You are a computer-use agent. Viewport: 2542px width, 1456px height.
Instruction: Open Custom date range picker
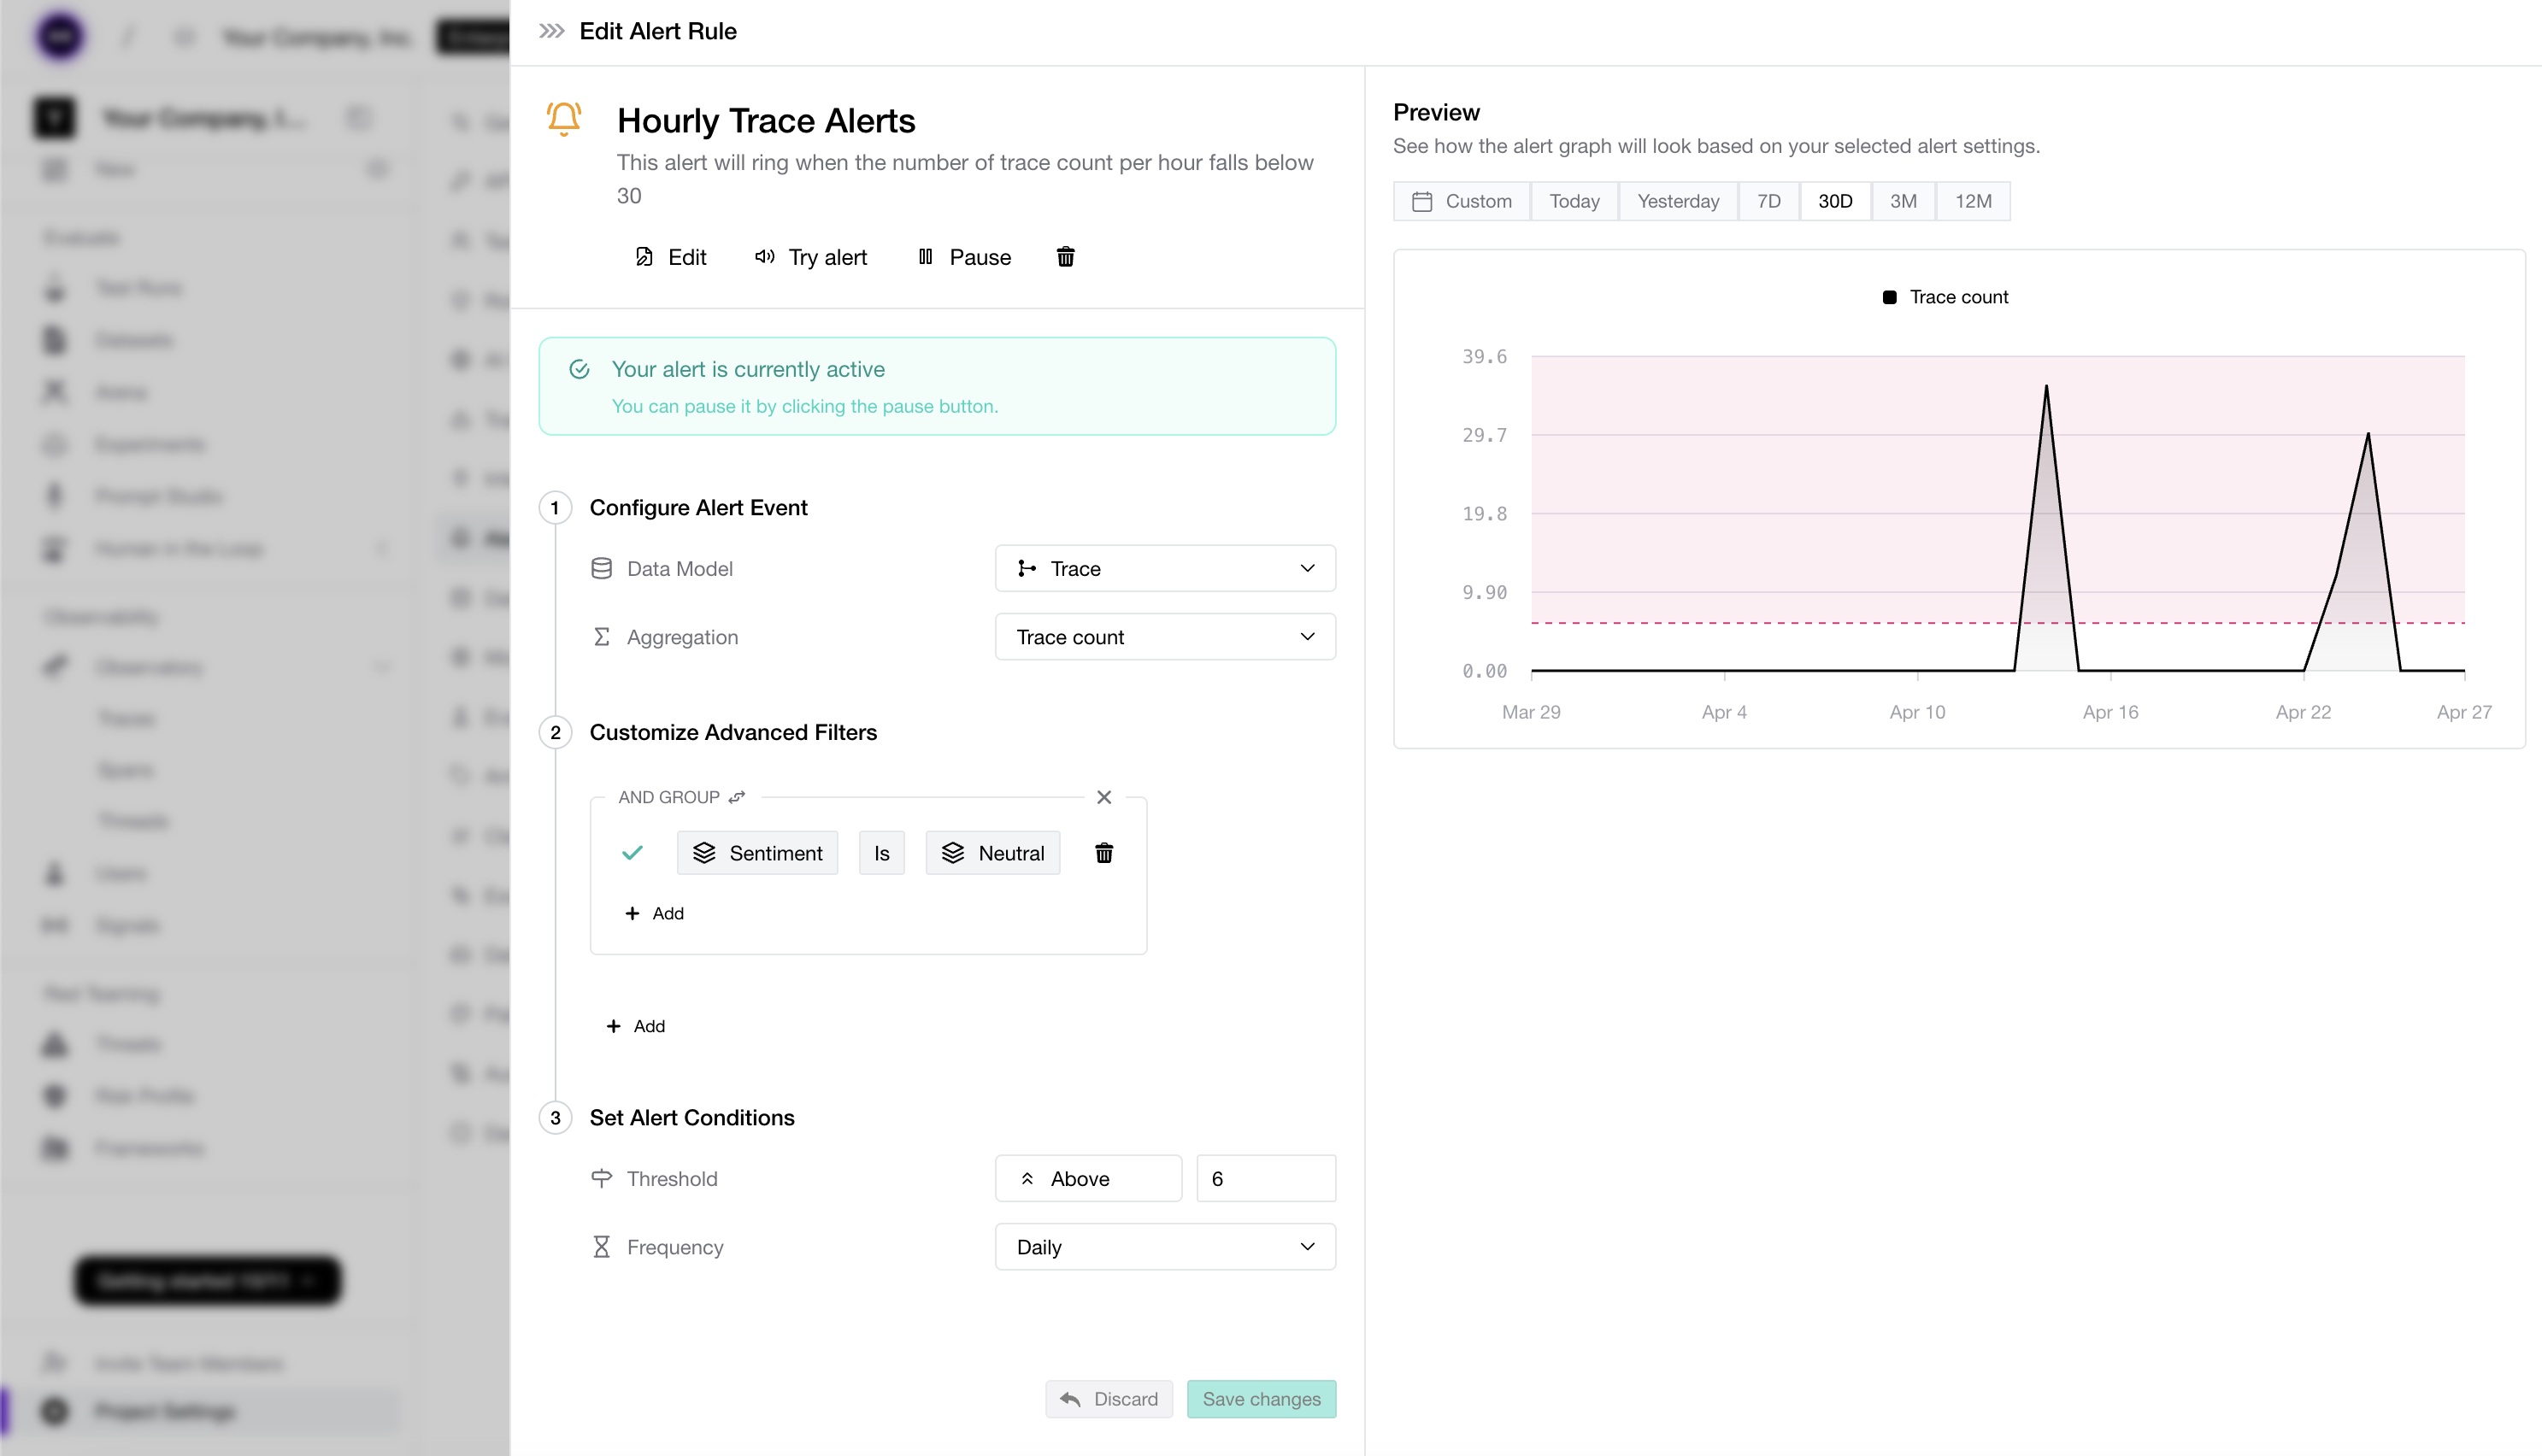(x=1461, y=201)
